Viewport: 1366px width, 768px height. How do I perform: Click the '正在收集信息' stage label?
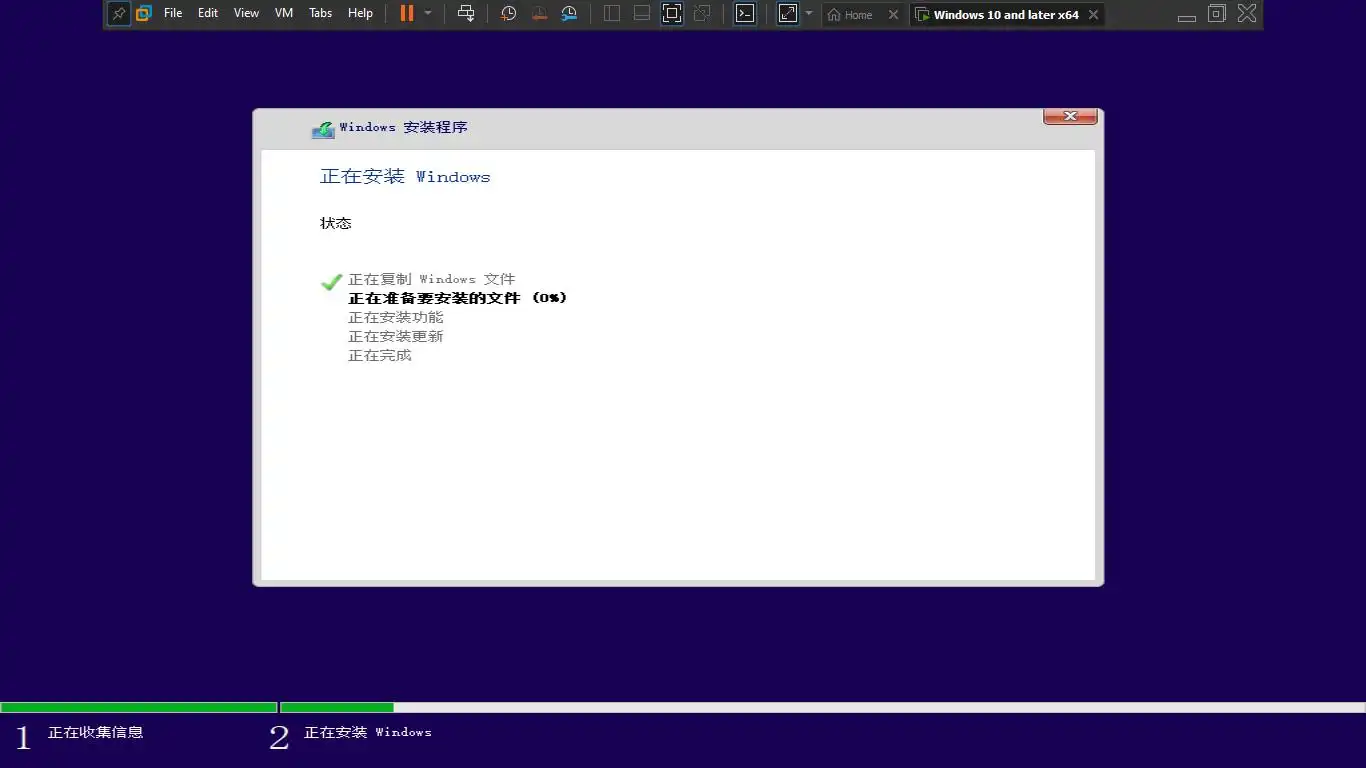pyautogui.click(x=96, y=732)
